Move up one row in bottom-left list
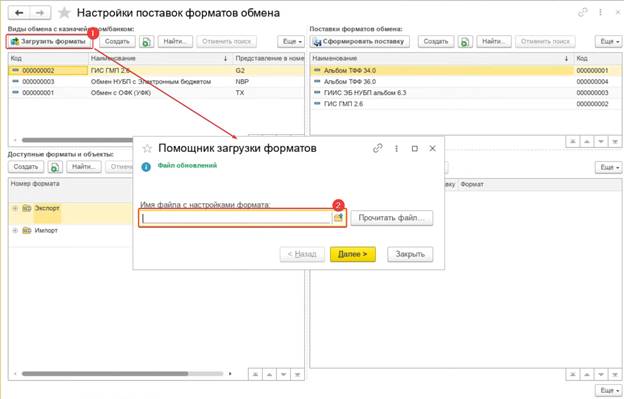The image size is (624, 399). pyautogui.click(x=269, y=374)
